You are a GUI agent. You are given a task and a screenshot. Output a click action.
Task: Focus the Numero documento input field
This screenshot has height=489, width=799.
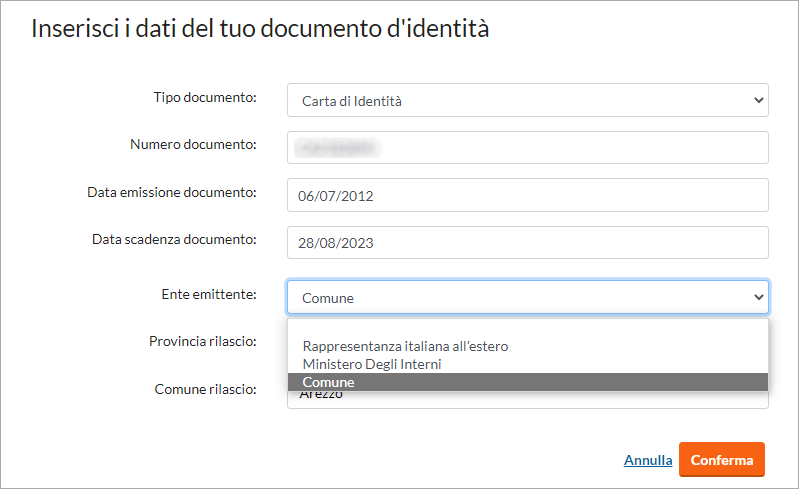coord(527,148)
